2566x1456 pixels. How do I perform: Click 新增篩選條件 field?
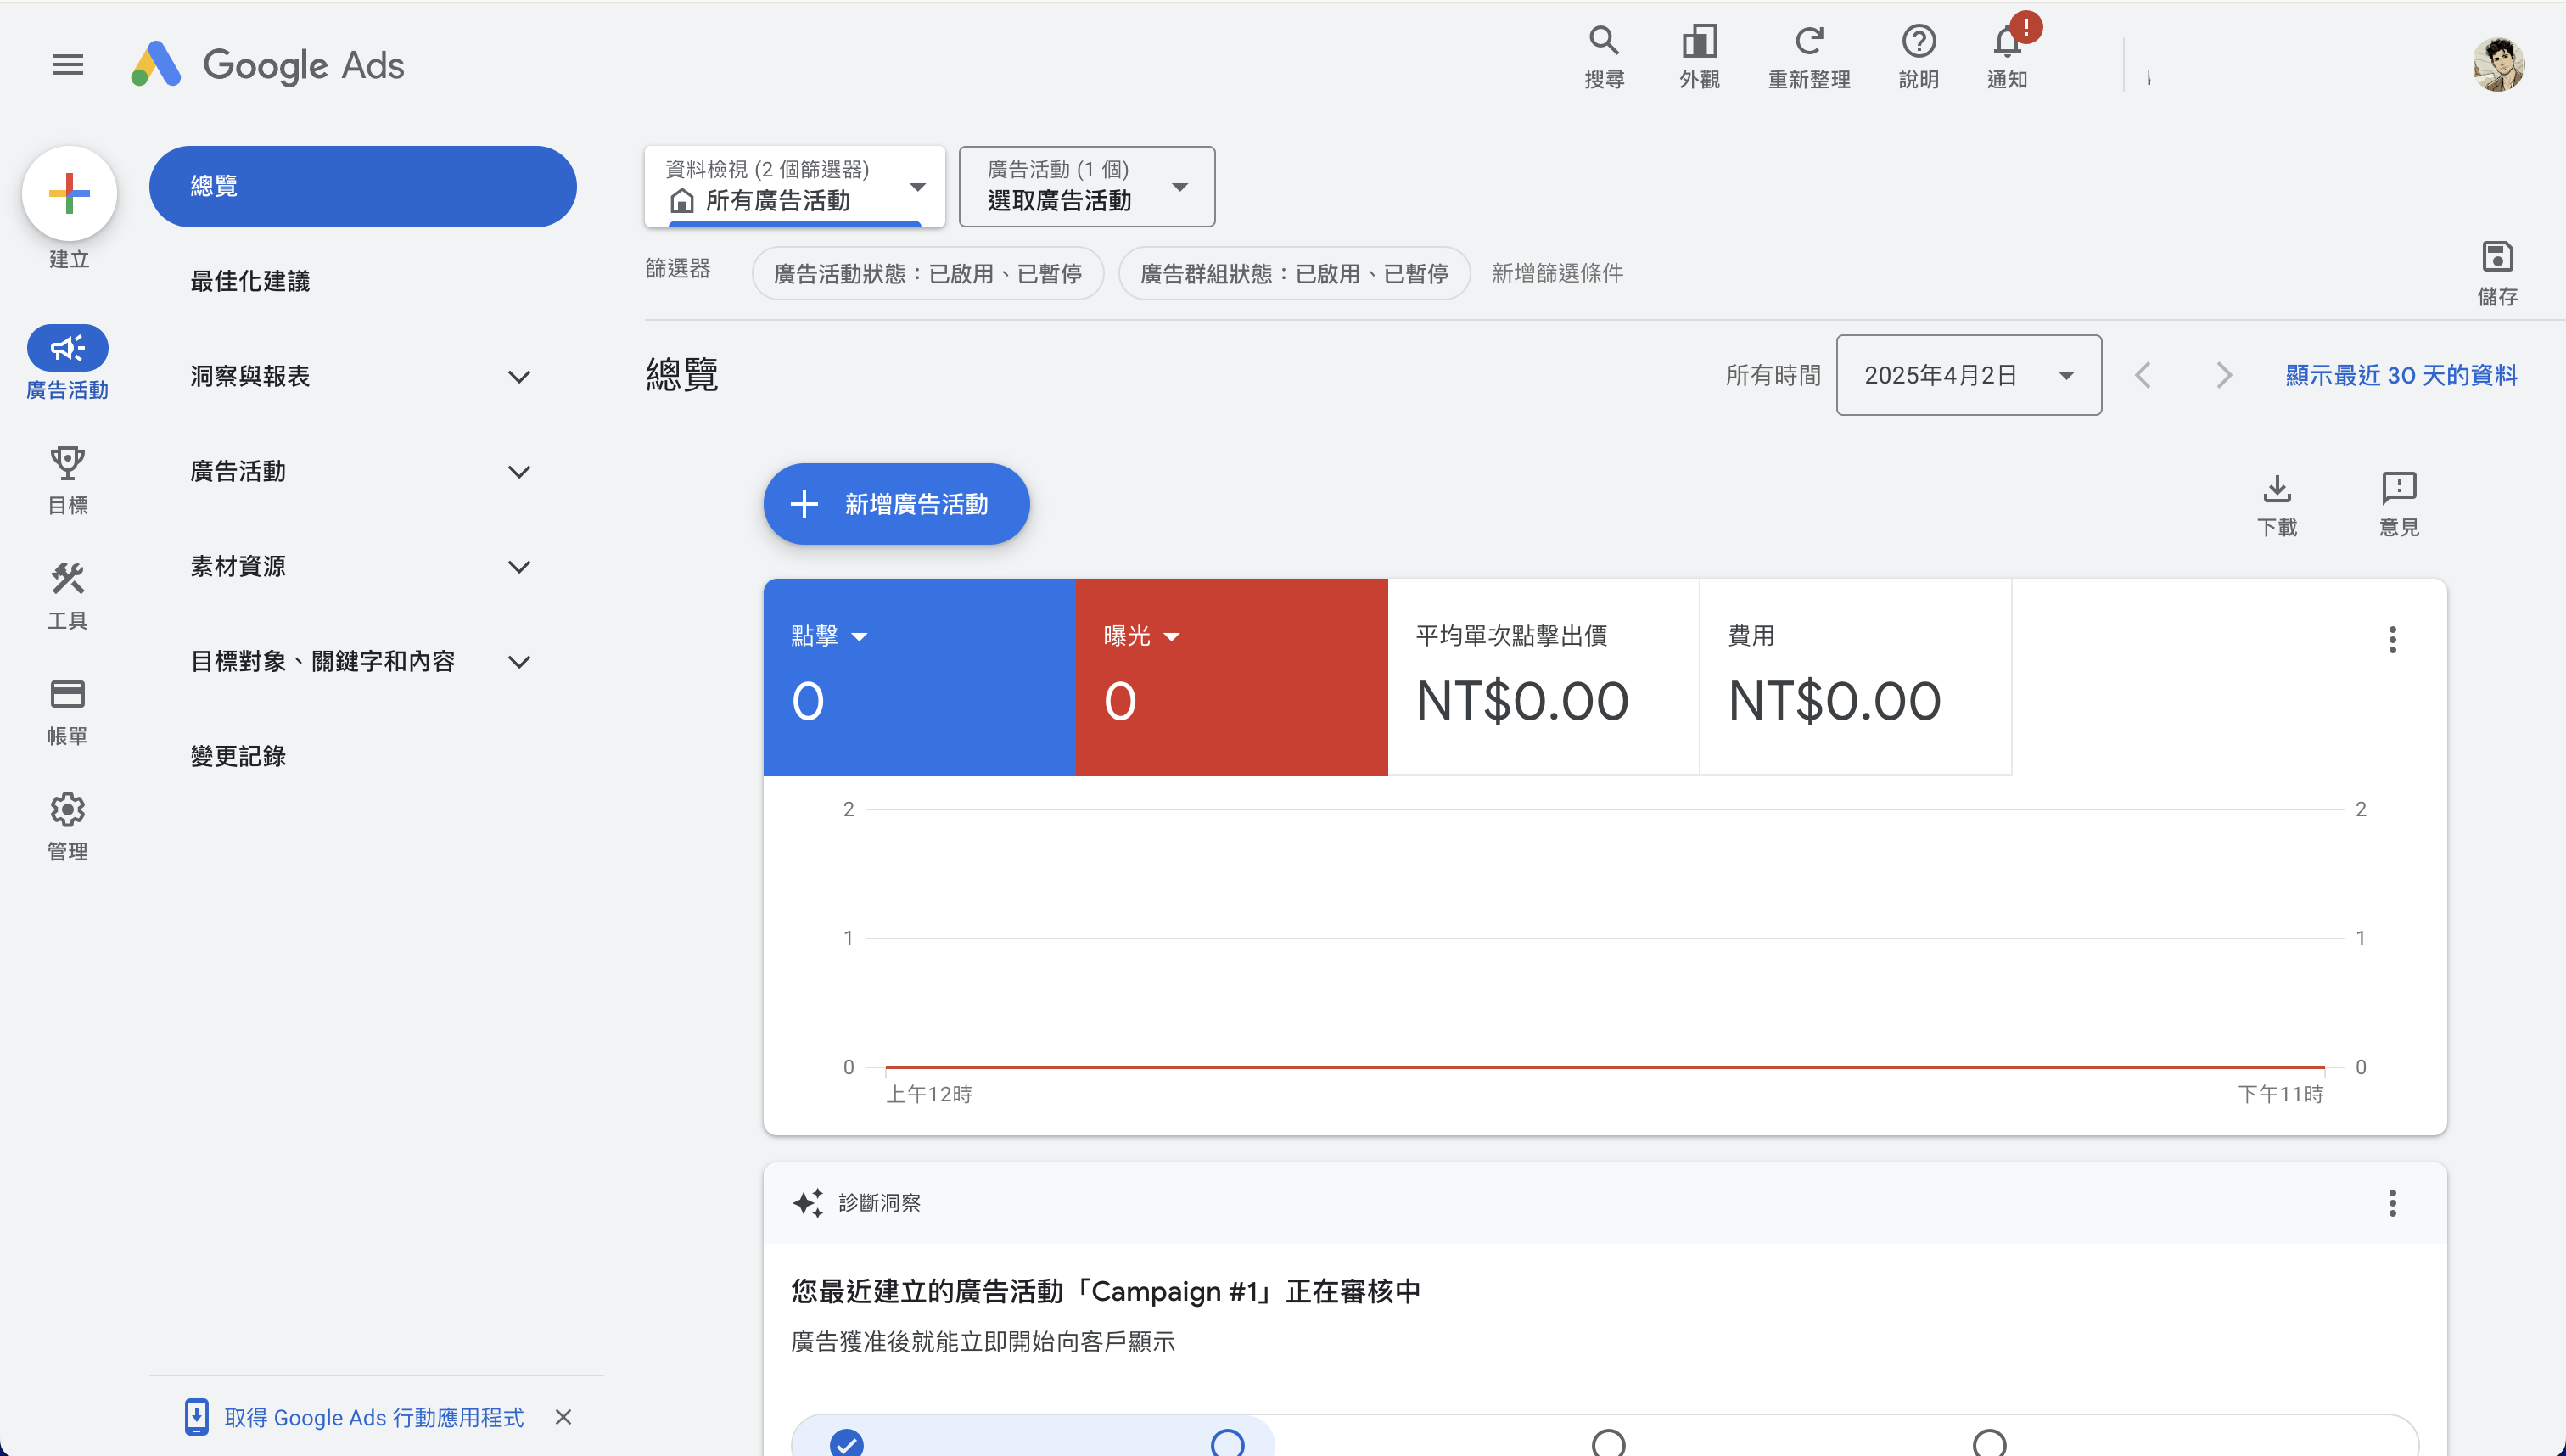click(x=1557, y=273)
